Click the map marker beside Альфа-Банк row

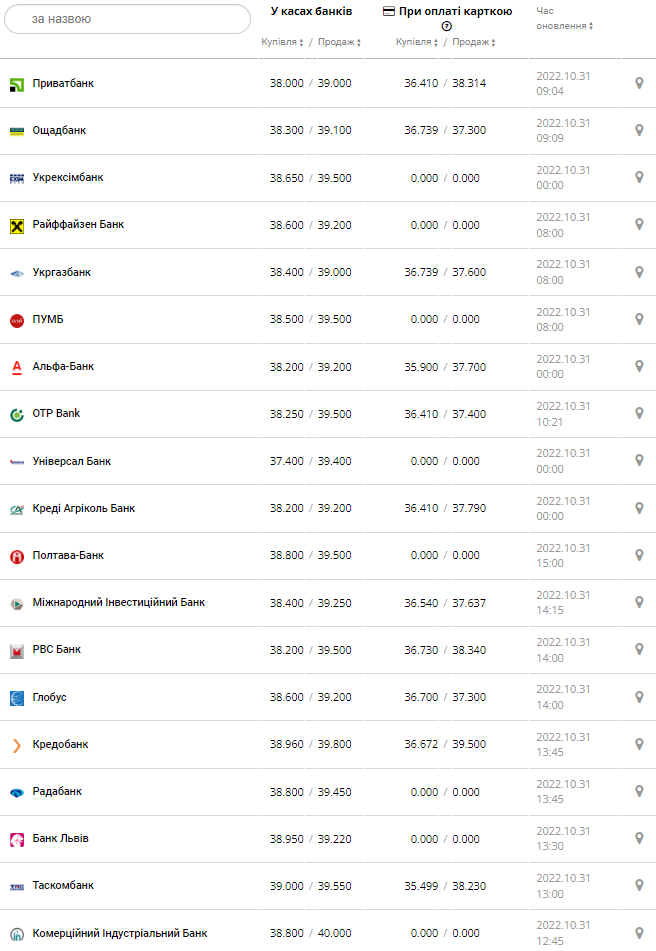pos(639,366)
